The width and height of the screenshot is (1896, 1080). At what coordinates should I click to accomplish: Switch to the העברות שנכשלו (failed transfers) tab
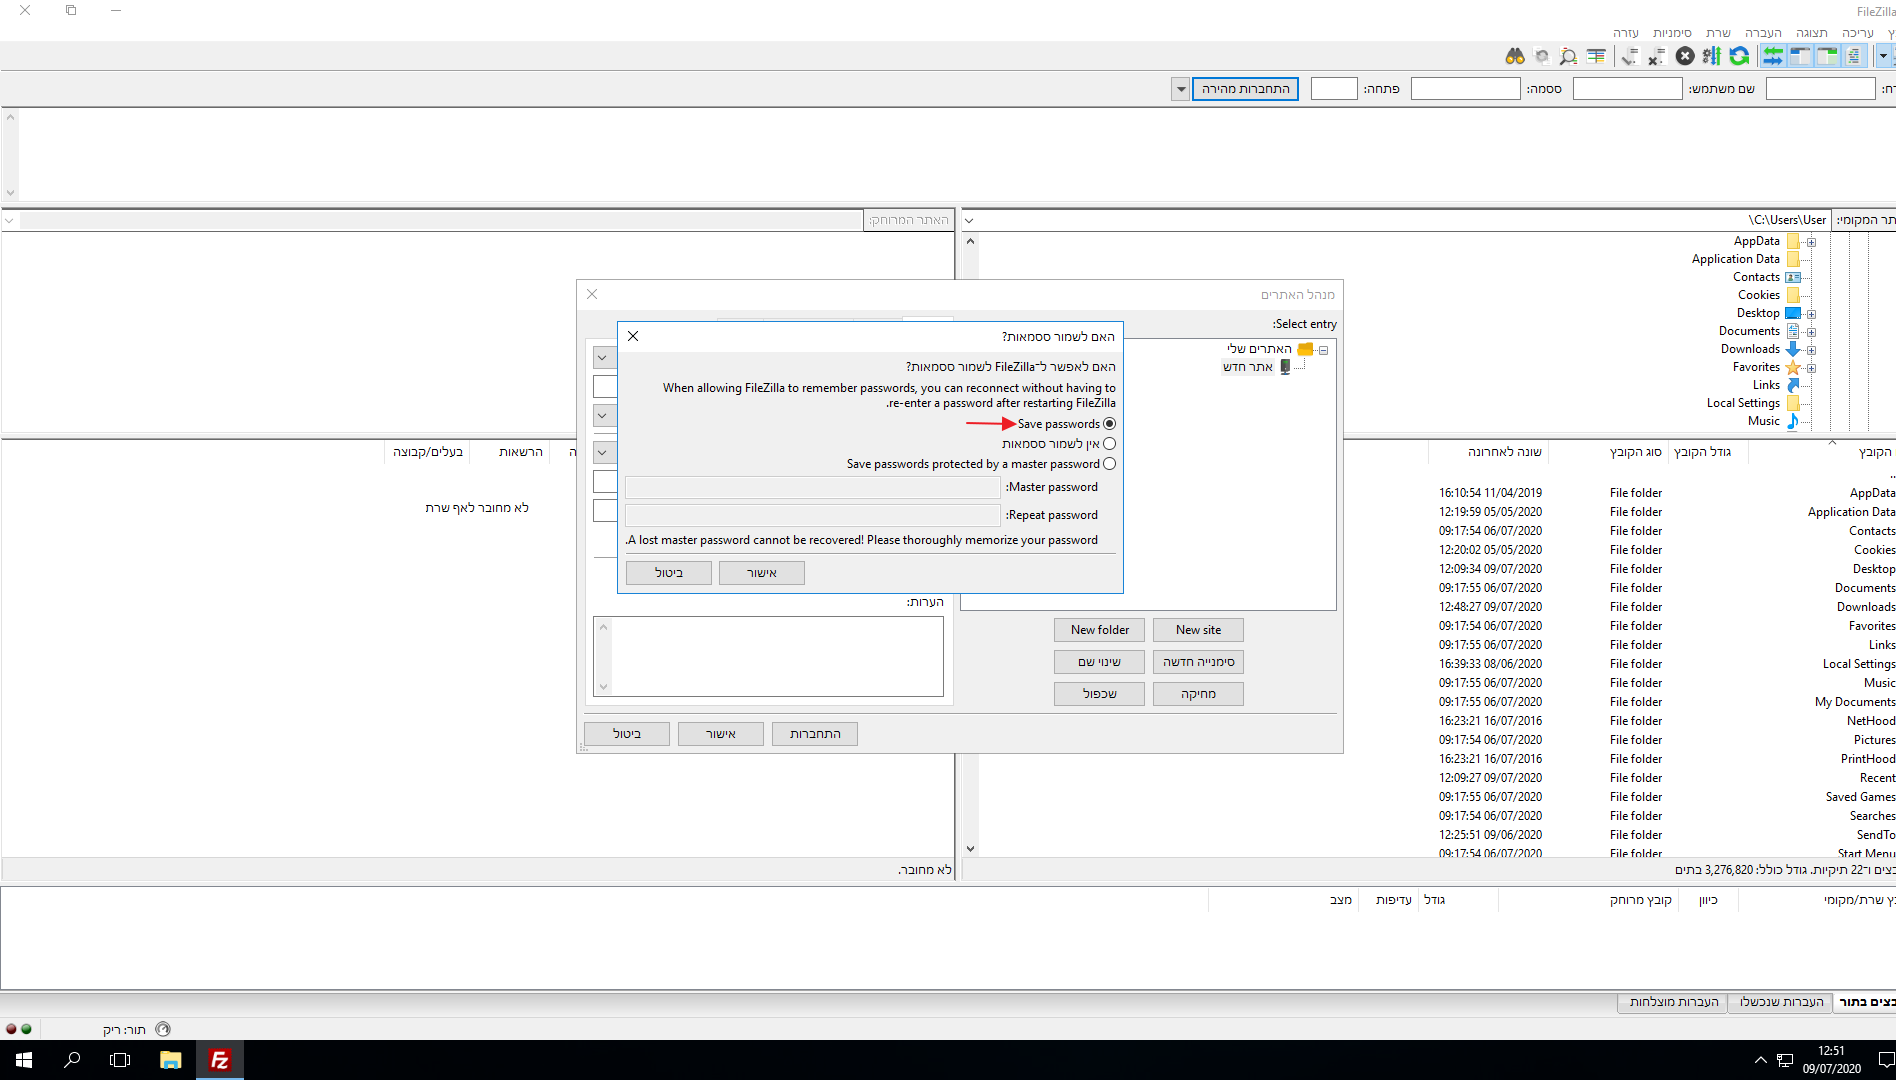[x=1781, y=1002]
